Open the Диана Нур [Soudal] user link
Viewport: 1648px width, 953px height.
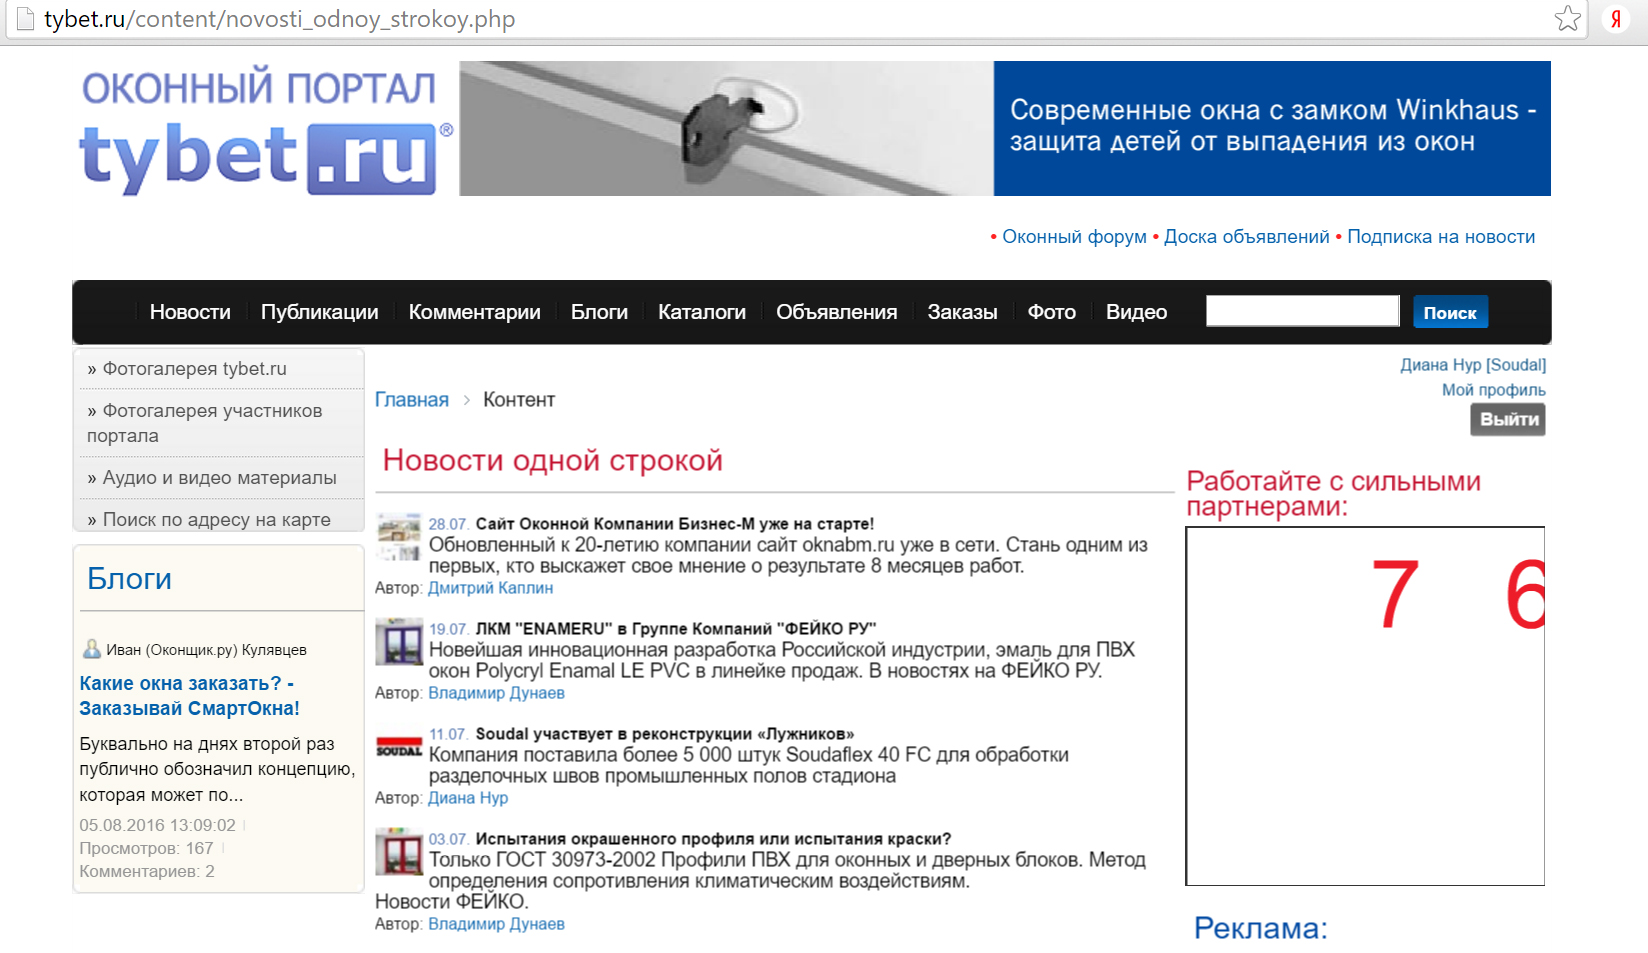pyautogui.click(x=1473, y=365)
